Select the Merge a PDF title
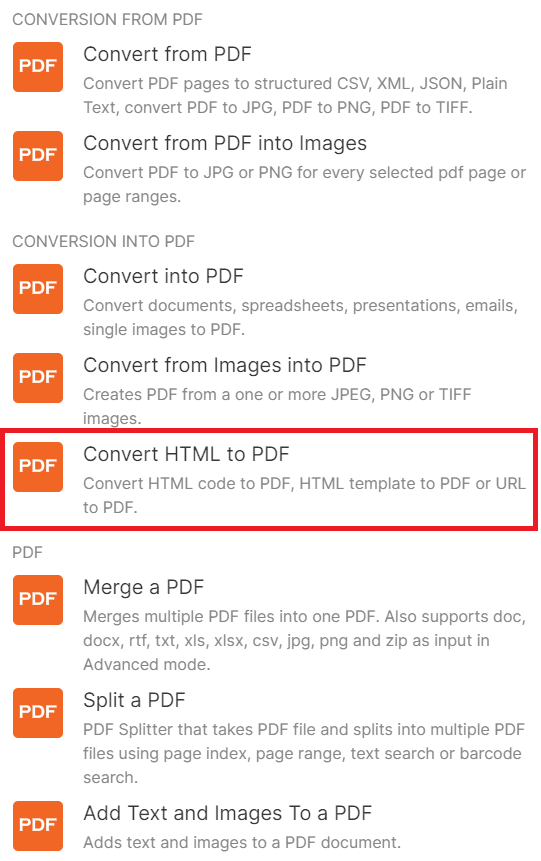 [x=144, y=587]
